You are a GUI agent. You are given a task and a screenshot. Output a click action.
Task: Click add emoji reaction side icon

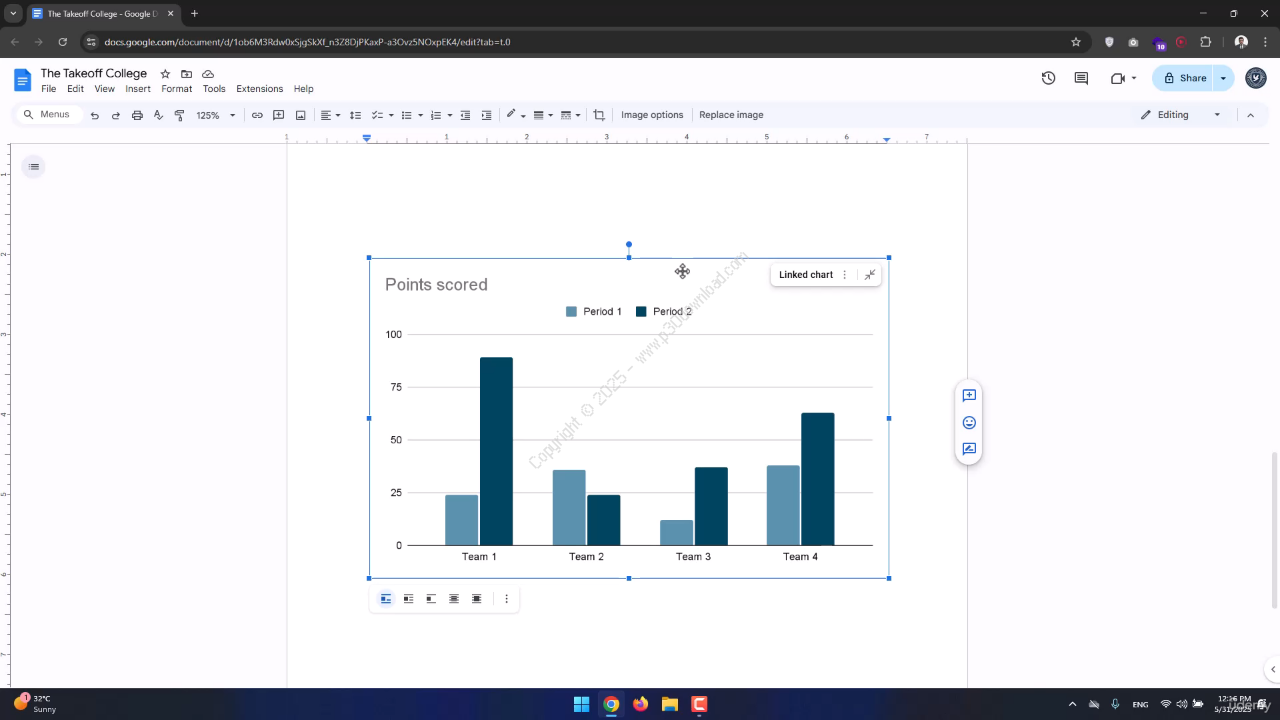pos(969,423)
